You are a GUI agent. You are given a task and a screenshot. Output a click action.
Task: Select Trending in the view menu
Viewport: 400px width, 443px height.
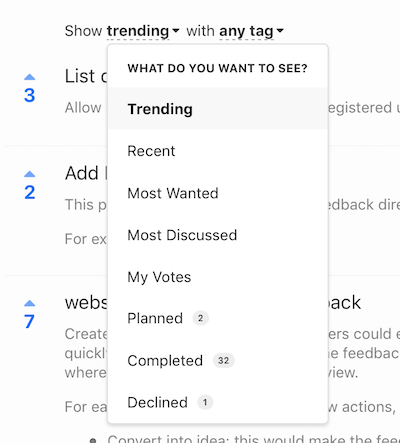(x=218, y=109)
